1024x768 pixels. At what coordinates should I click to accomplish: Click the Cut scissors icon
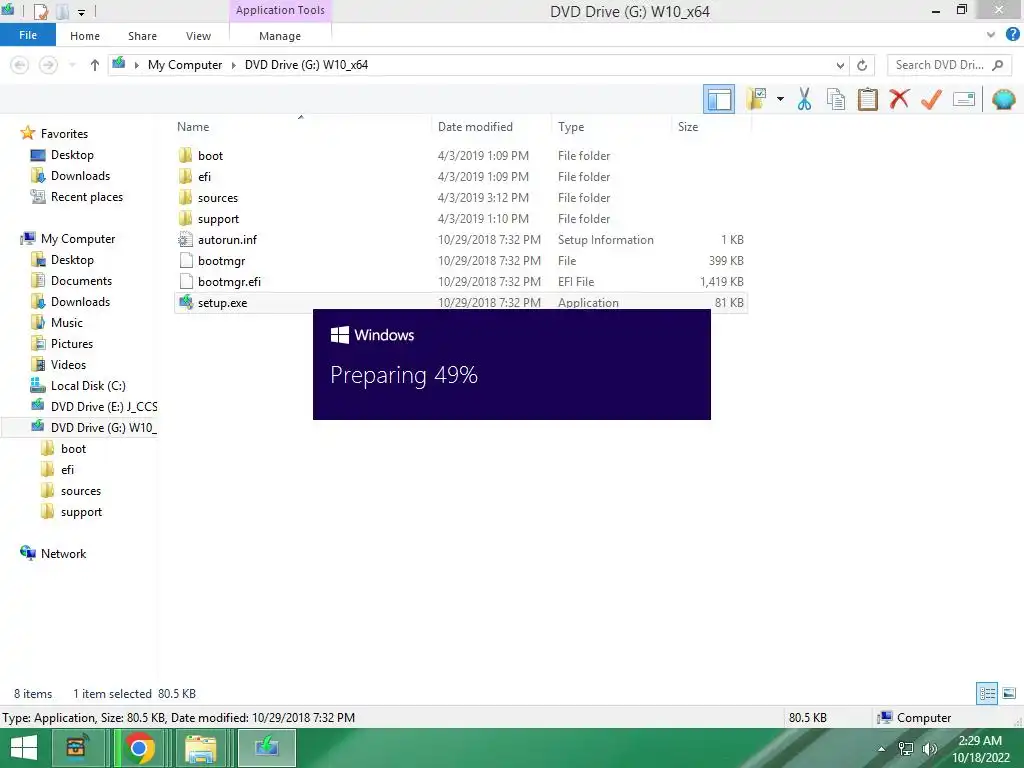[x=805, y=99]
